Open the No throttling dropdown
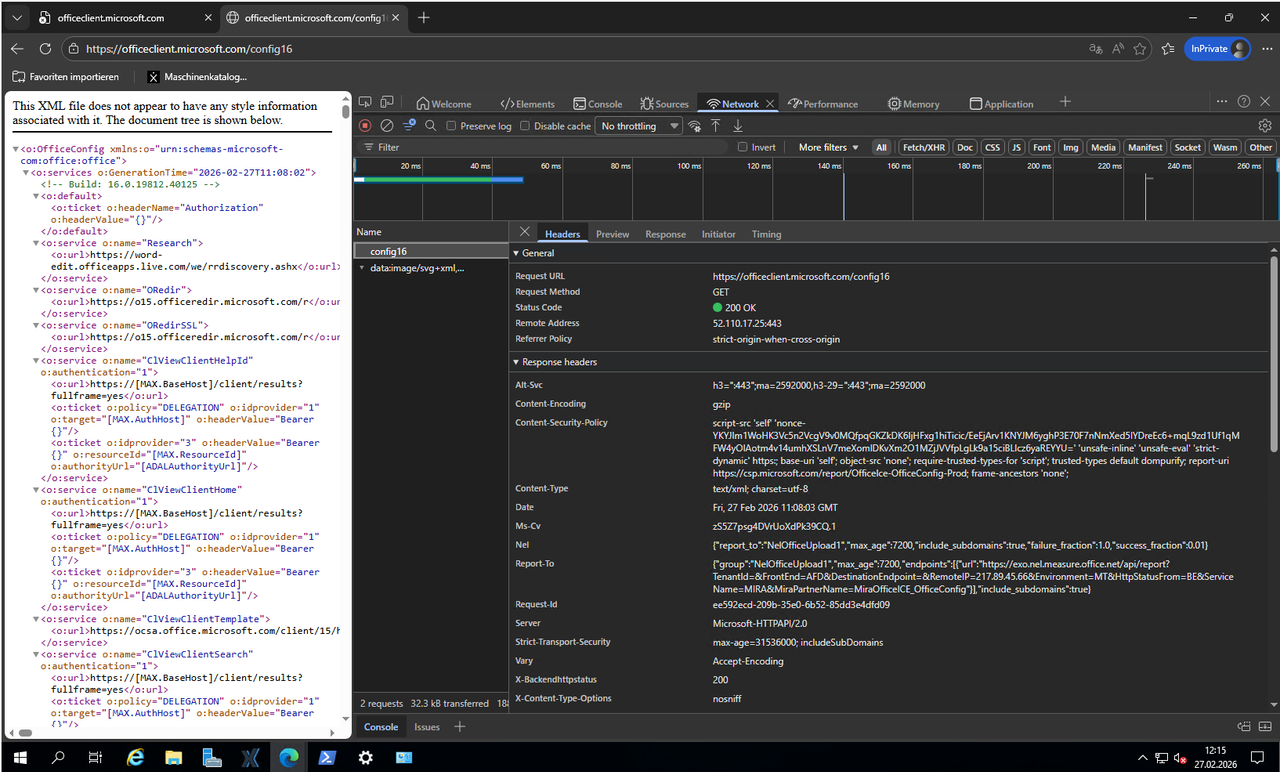Viewport: 1280px width, 772px height. click(x=638, y=126)
